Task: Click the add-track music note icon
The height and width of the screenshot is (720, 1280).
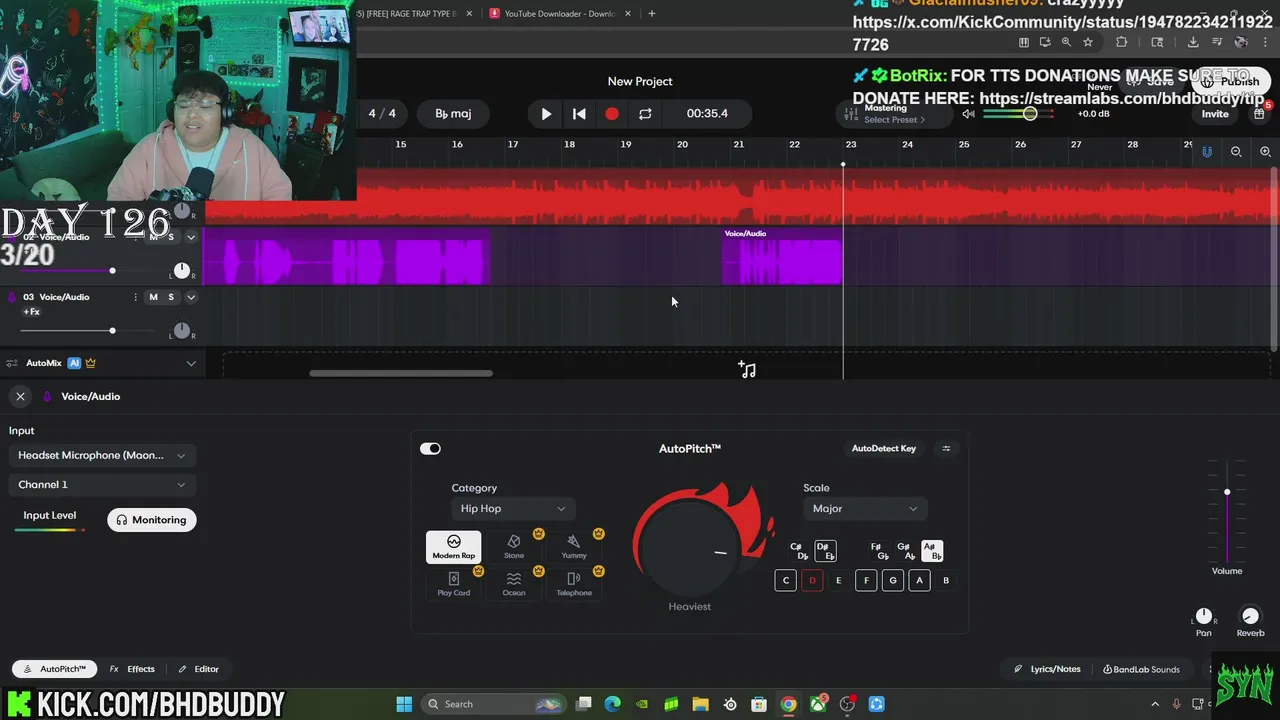Action: point(747,370)
